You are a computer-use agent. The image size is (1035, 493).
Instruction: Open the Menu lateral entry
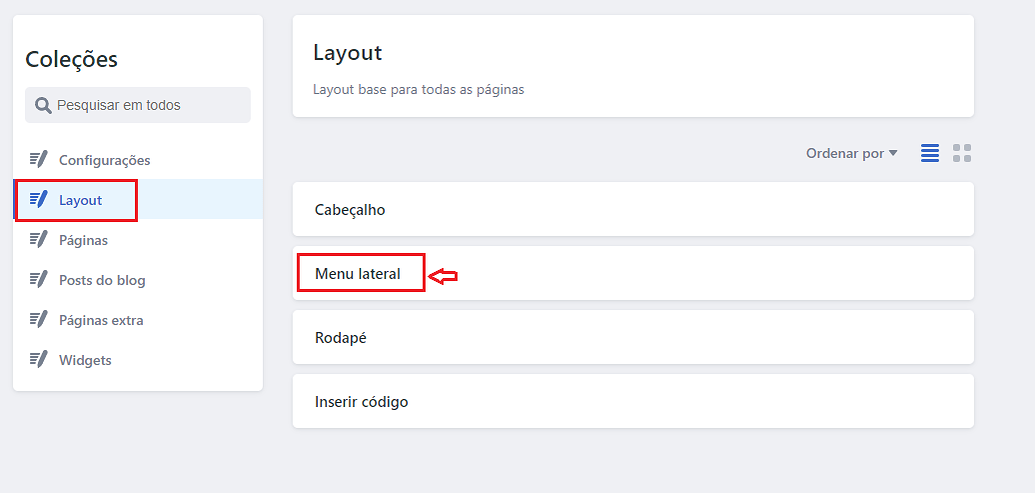pos(633,273)
